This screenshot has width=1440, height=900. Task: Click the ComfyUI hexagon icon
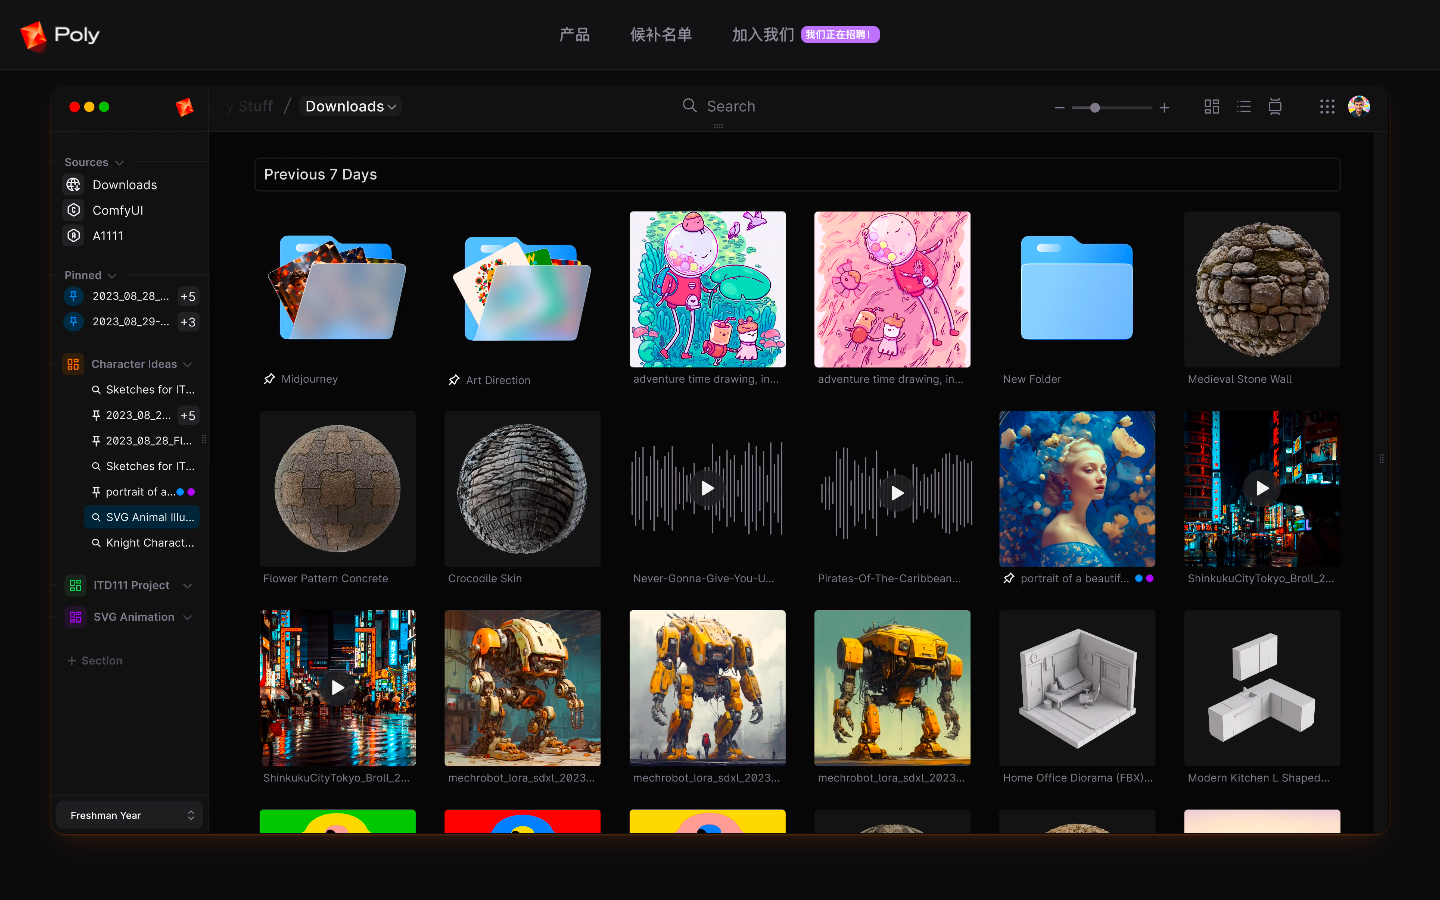73,210
